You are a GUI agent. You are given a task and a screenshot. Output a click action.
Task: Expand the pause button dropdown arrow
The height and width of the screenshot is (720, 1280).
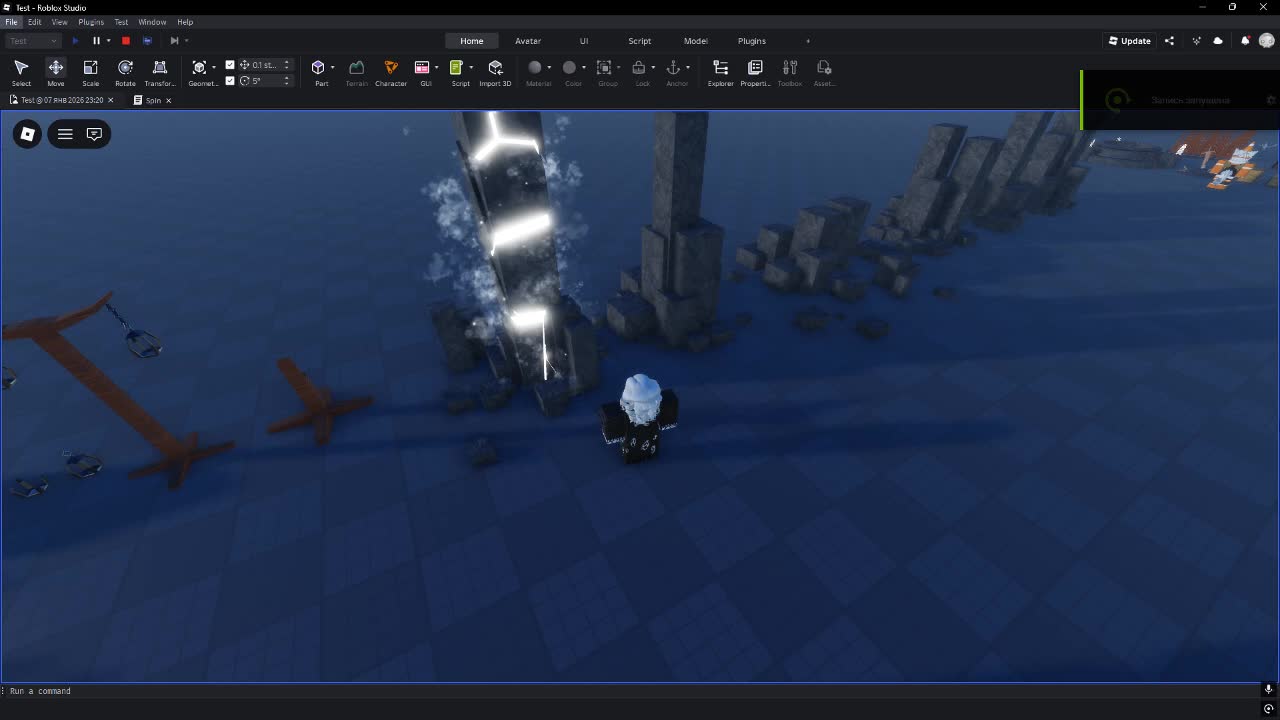pos(108,41)
